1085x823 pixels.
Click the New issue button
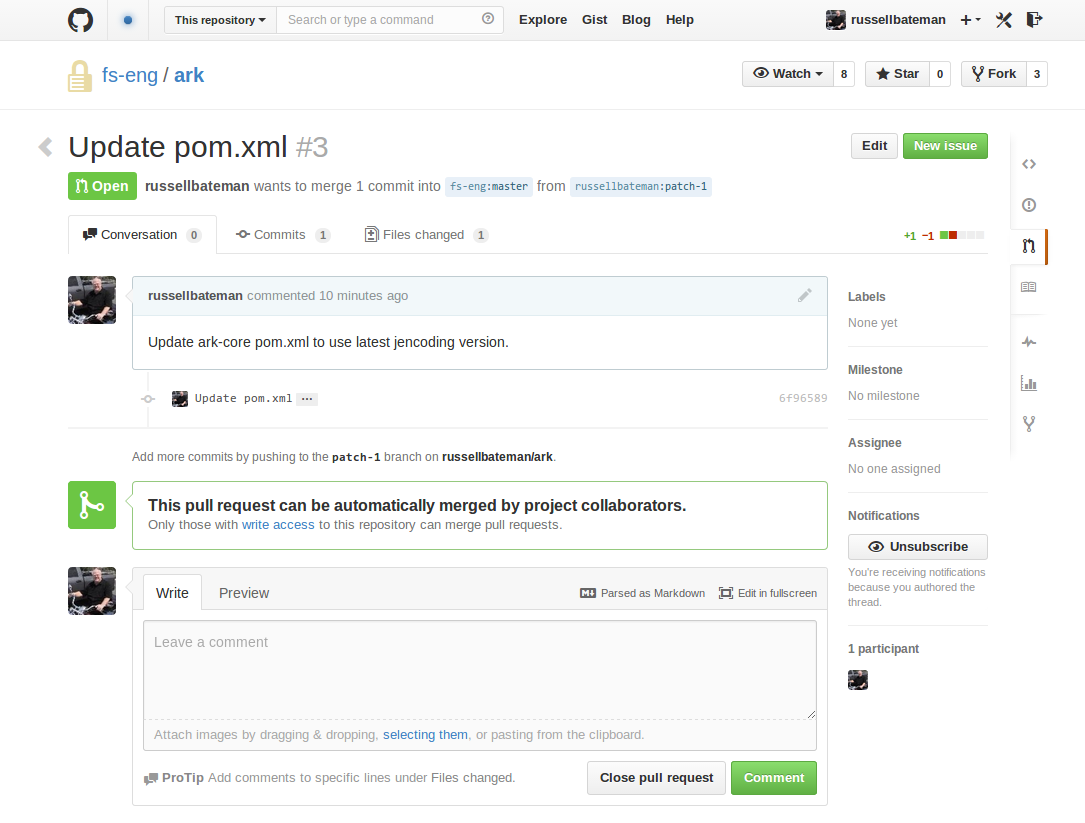pos(945,146)
